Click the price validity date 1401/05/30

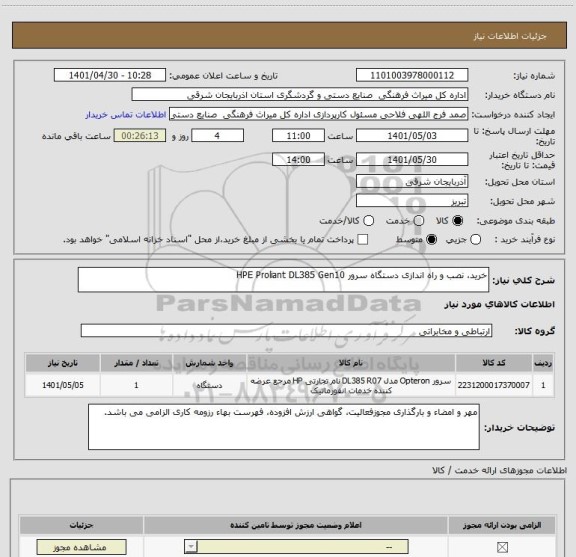[x=412, y=159]
